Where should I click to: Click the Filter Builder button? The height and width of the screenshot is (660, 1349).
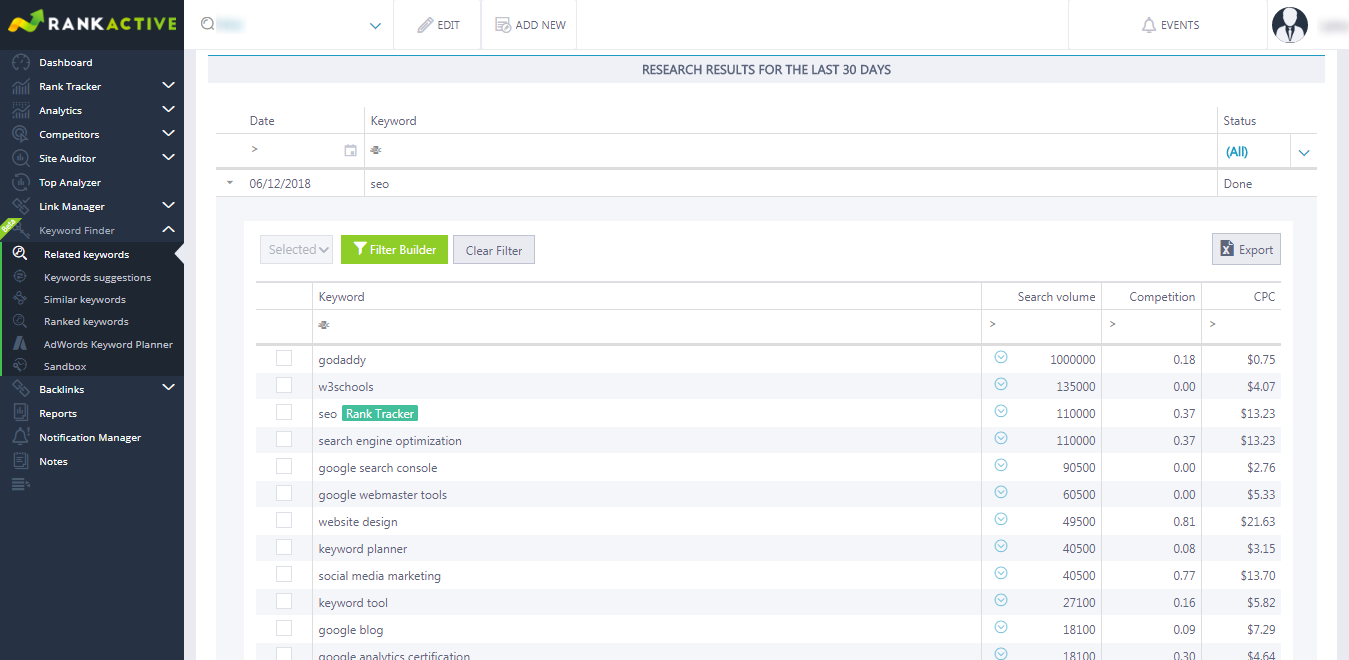(394, 250)
